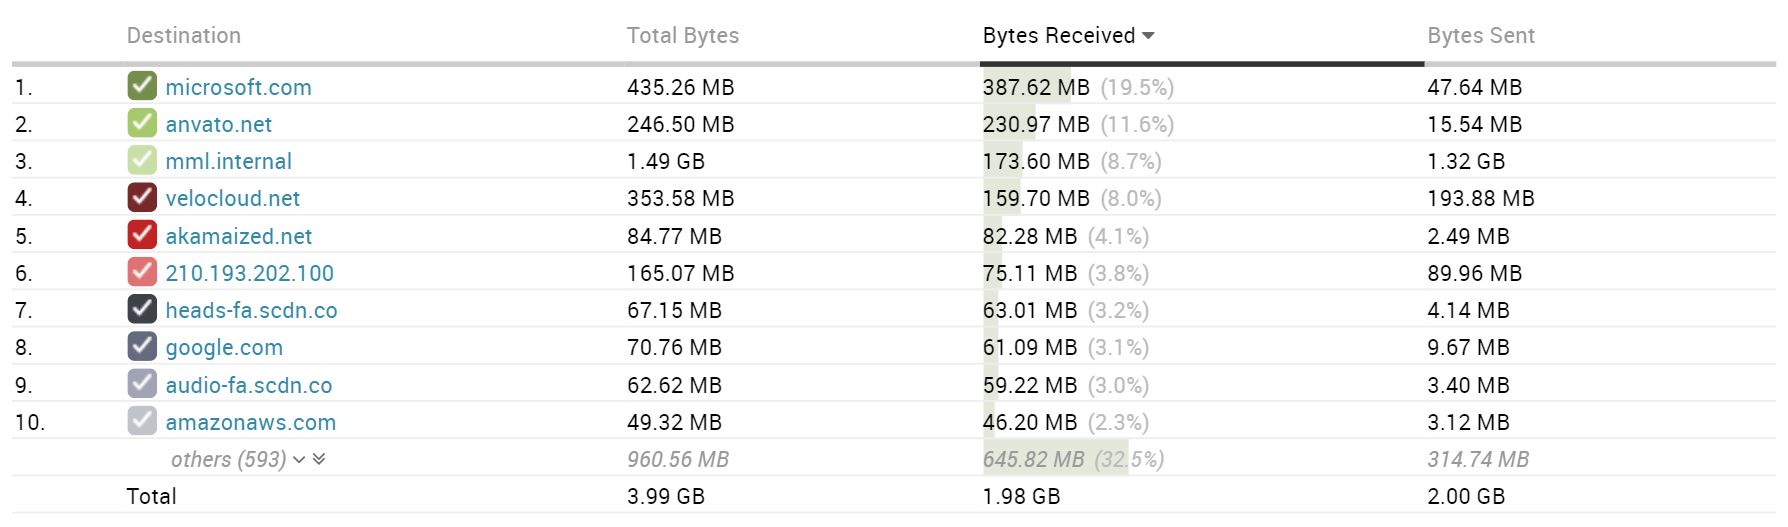Viewport: 1788px width, 527px height.
Task: Uncheck the microsoft.com checkbox
Action: click(x=142, y=86)
